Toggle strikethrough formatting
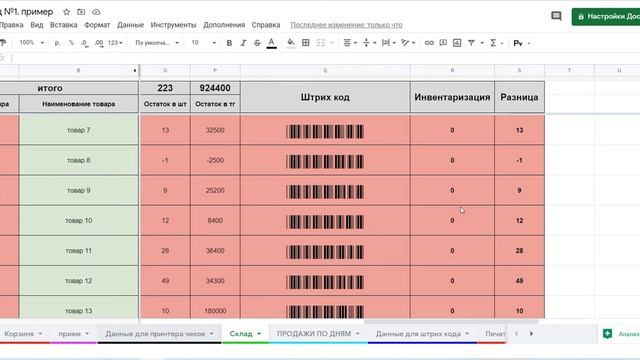This screenshot has width=640, height=360. click(x=257, y=42)
